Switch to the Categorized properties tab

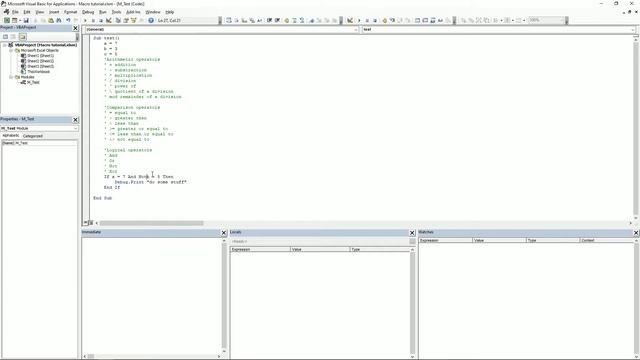(x=33, y=136)
